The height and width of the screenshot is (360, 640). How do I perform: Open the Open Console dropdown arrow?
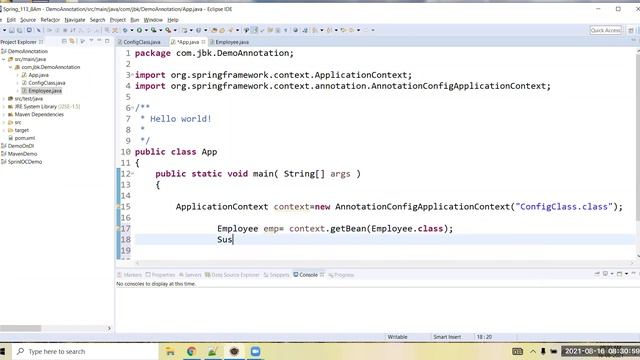coord(627,273)
